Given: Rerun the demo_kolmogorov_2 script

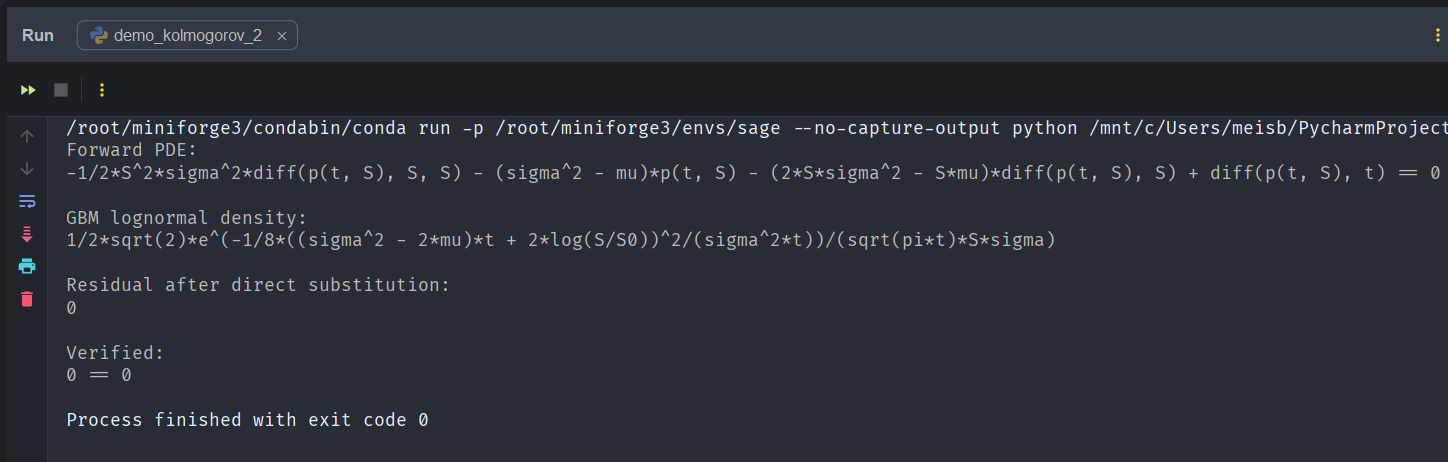Looking at the screenshot, I should (28, 90).
